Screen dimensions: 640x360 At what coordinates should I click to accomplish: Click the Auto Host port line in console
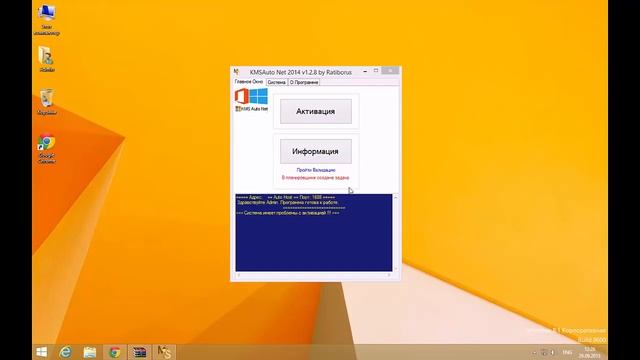click(286, 197)
